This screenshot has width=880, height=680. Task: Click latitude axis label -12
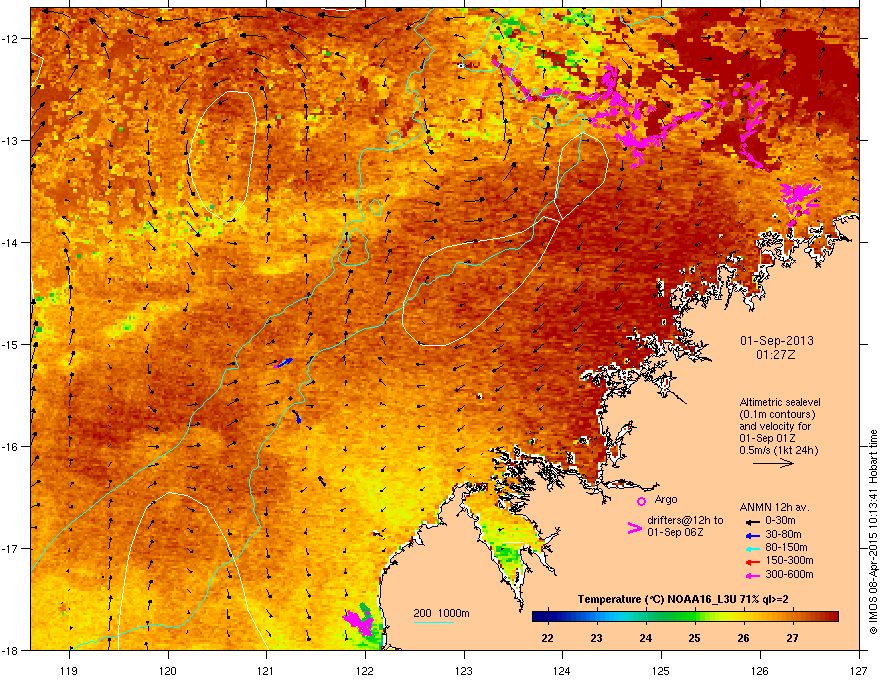(11, 39)
